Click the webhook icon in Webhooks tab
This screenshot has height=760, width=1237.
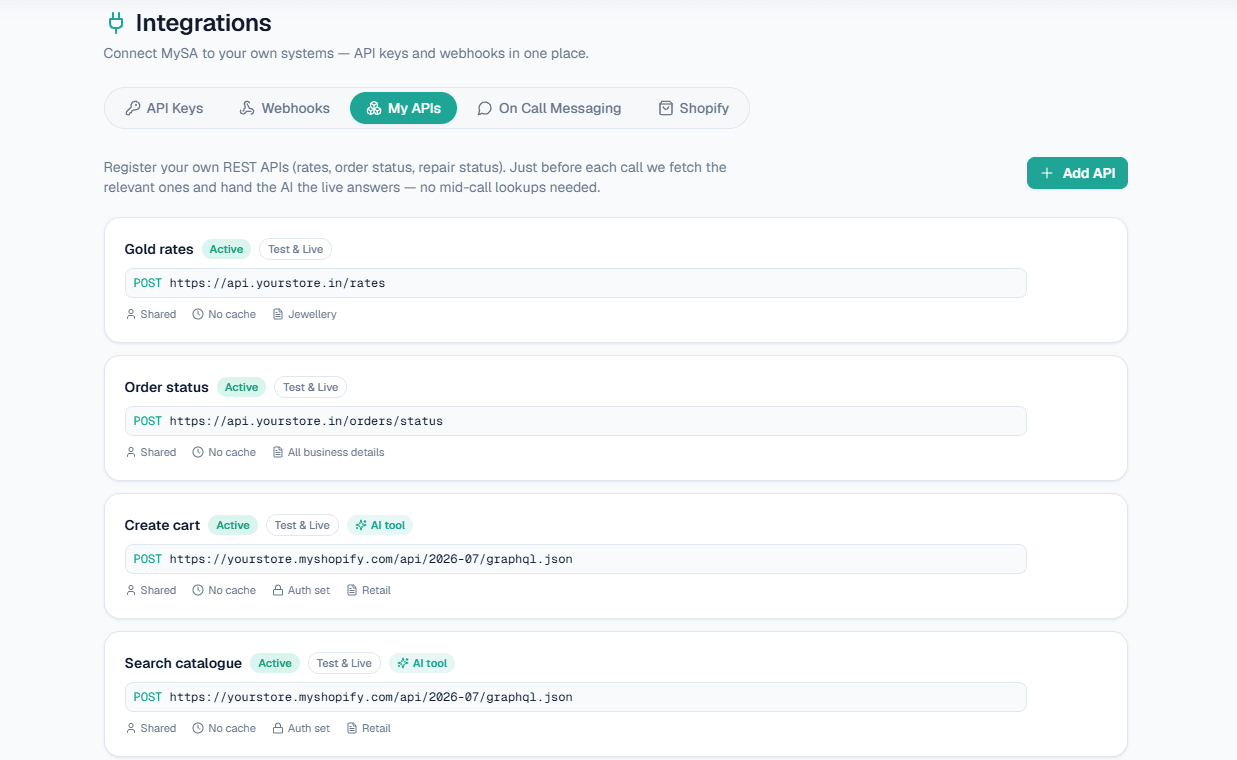(247, 108)
